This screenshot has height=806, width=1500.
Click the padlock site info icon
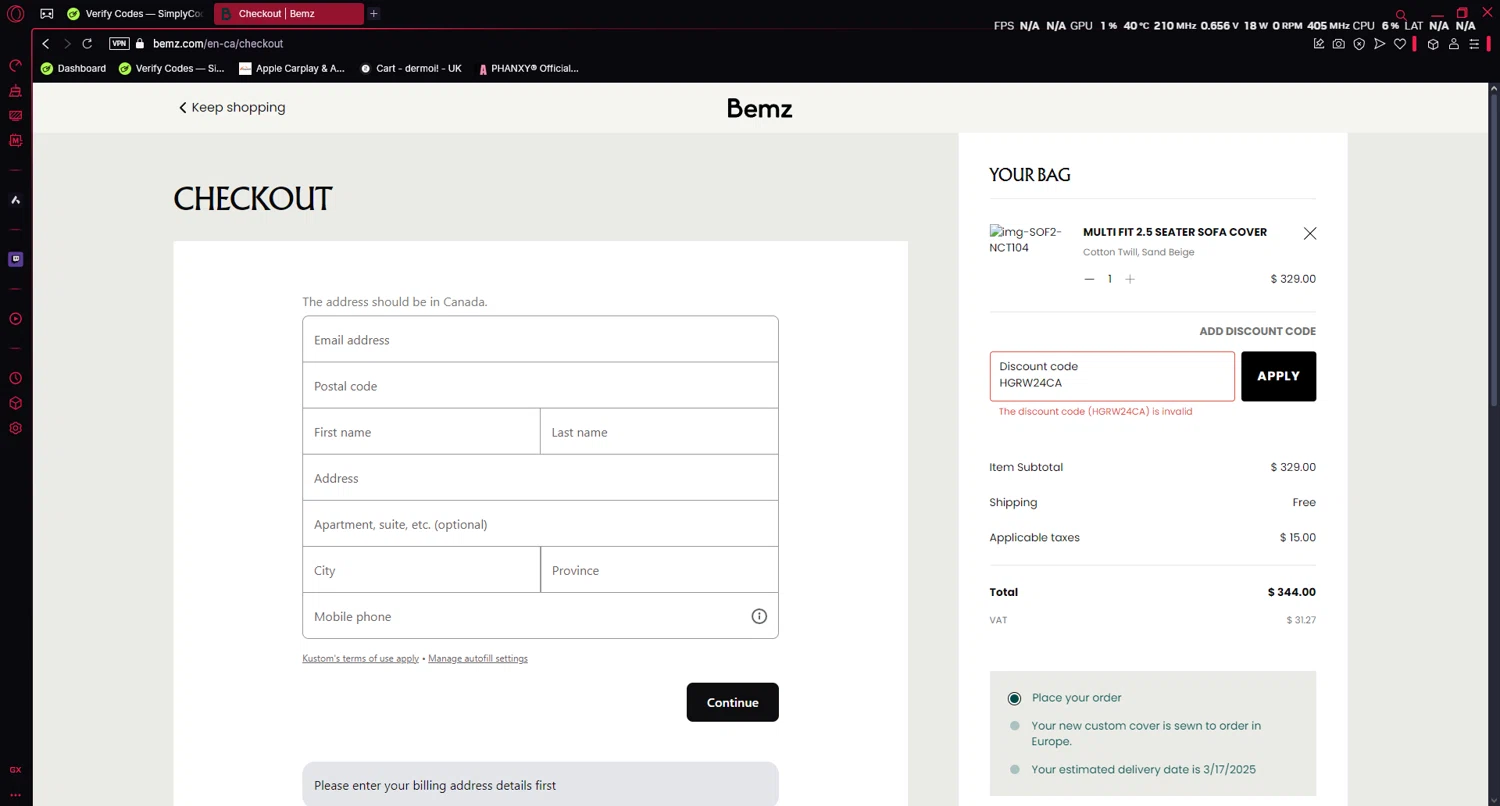pos(140,44)
